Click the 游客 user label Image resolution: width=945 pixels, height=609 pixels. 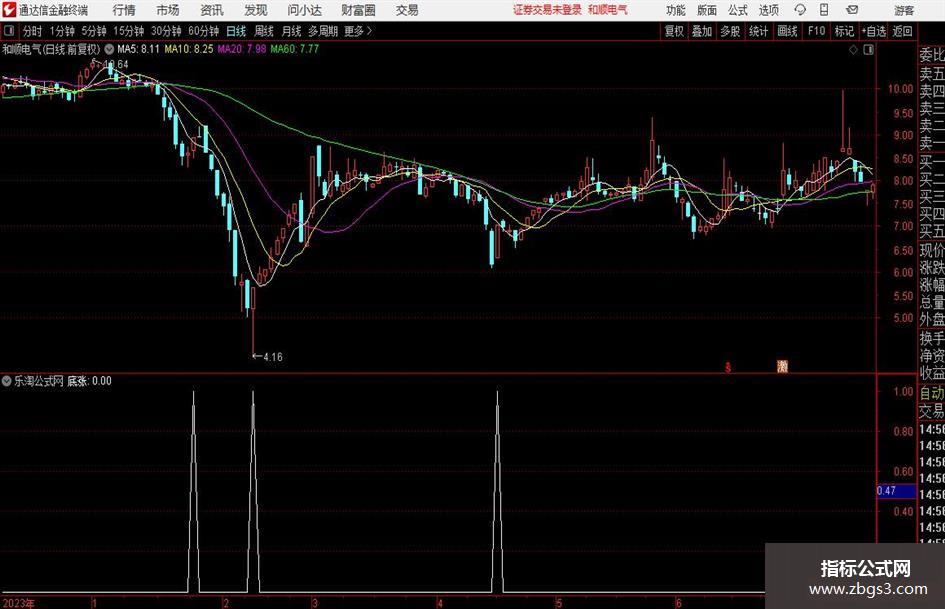click(904, 10)
